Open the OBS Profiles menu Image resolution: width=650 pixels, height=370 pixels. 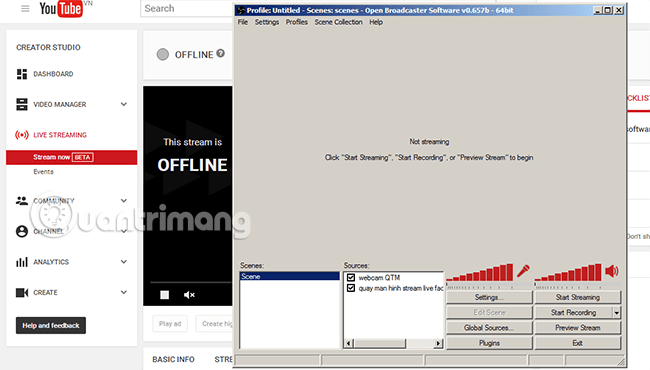tap(296, 22)
